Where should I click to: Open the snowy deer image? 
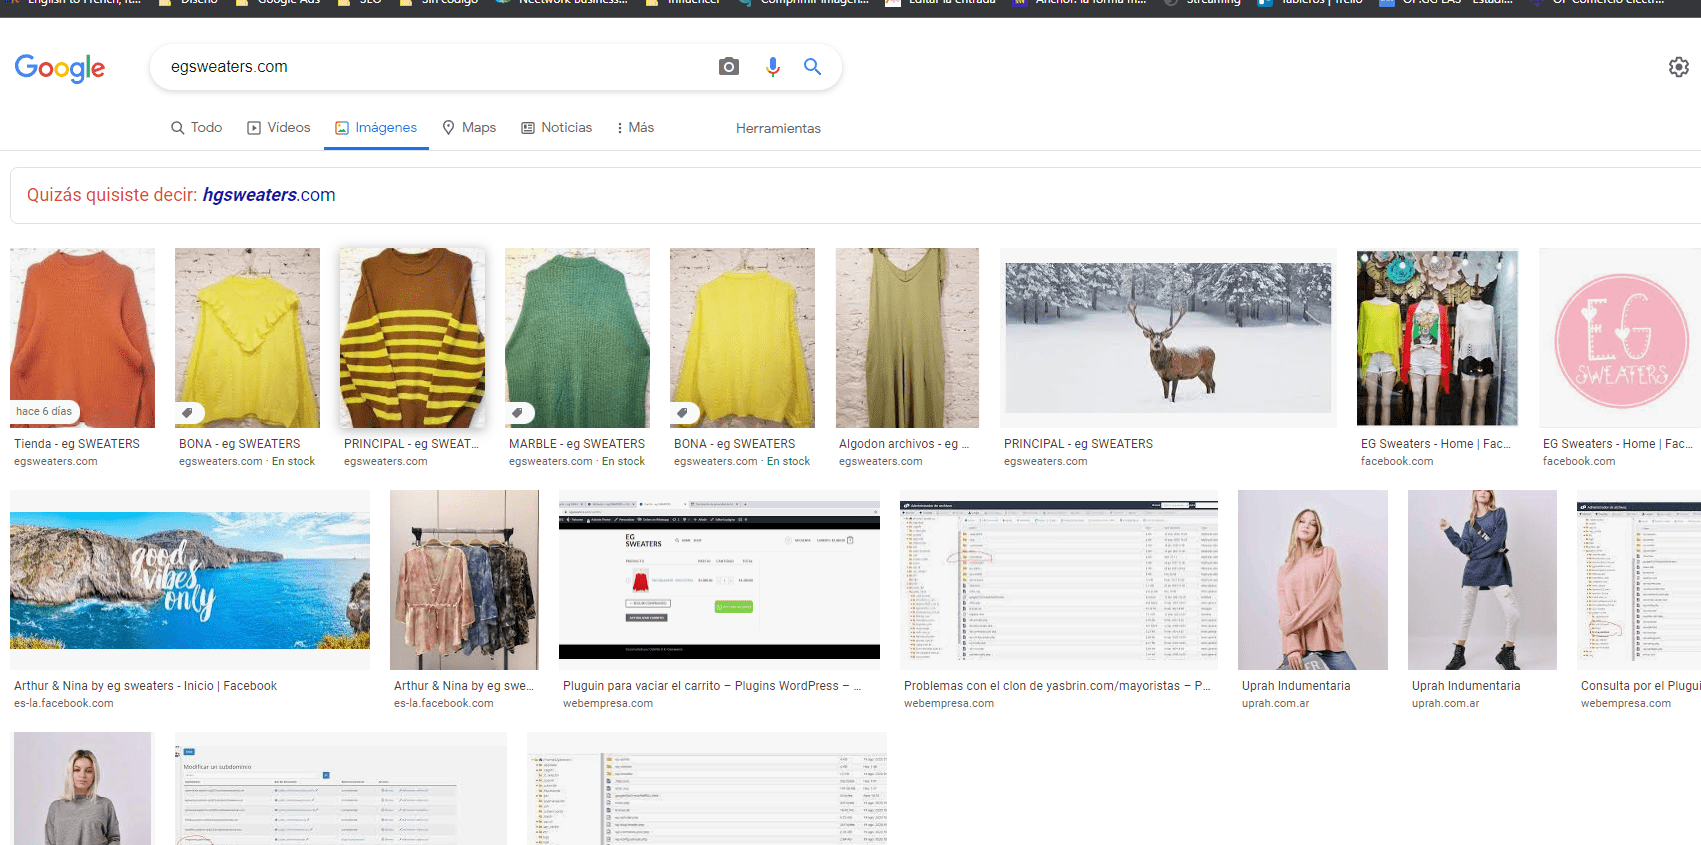click(x=1168, y=338)
